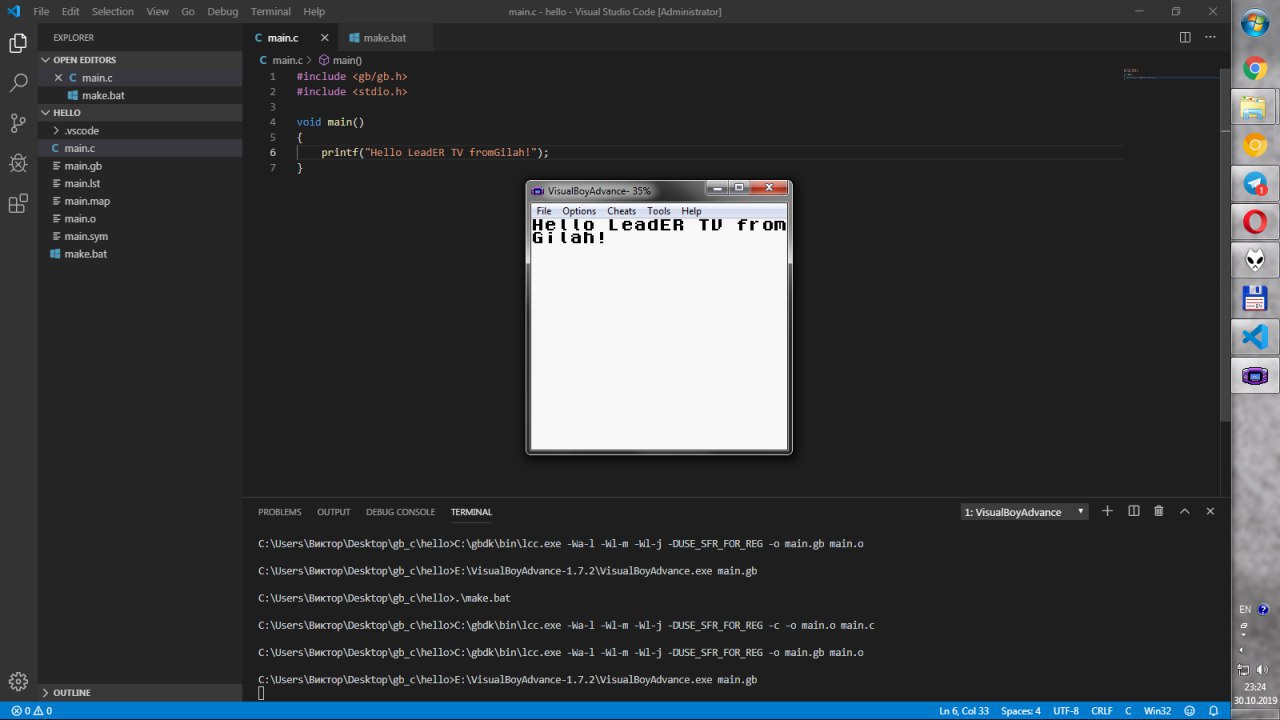Kill the terminal with trash icon
This screenshot has width=1280, height=720.
tap(1159, 511)
